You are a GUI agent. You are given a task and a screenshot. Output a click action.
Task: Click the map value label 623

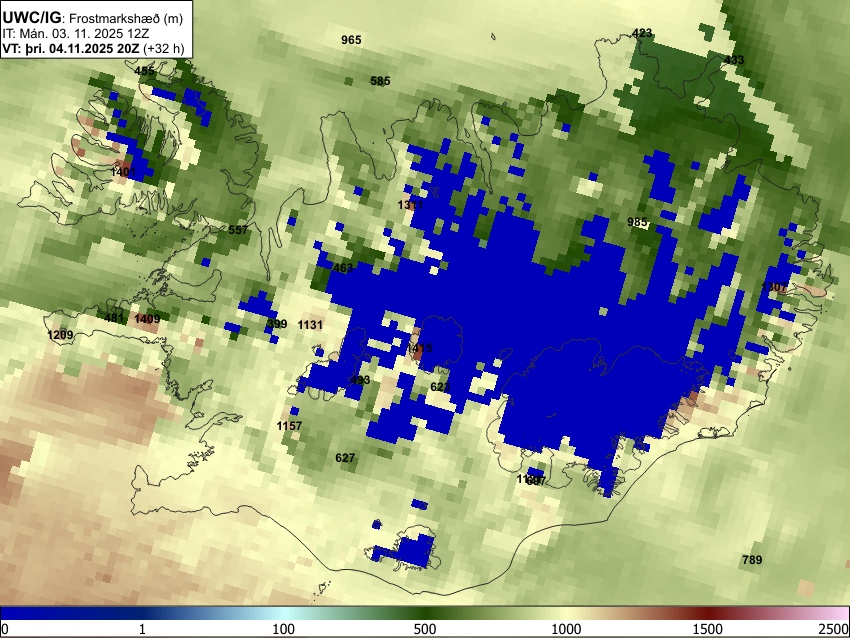pyautogui.click(x=440, y=386)
